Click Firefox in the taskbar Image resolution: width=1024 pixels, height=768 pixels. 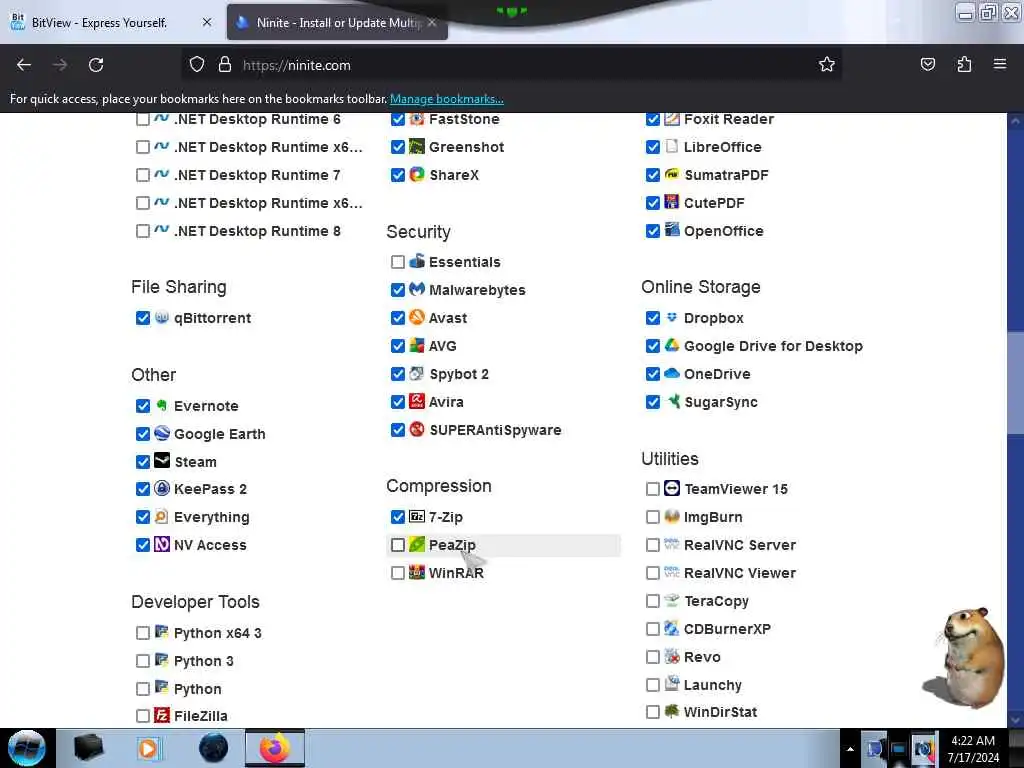275,748
